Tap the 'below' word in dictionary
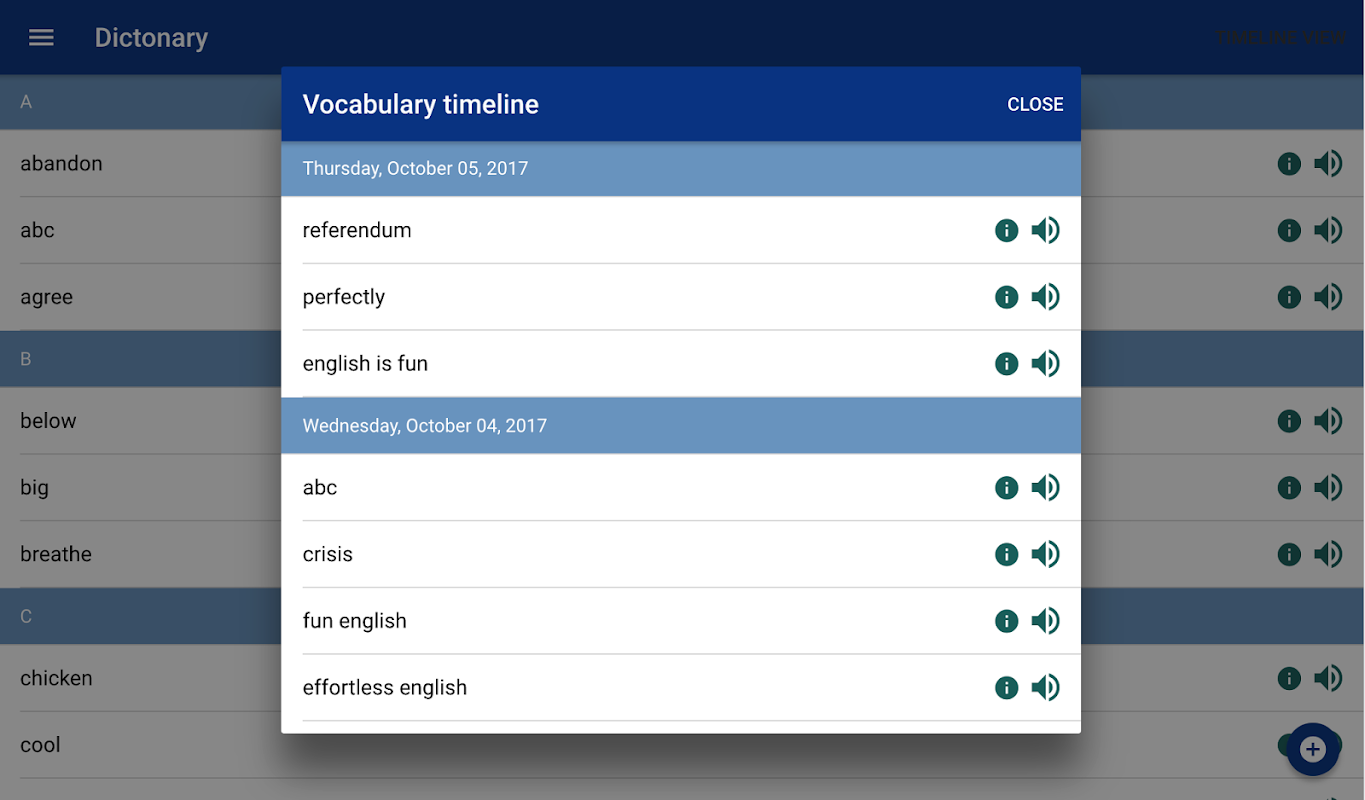The width and height of the screenshot is (1365, 800). tap(48, 421)
